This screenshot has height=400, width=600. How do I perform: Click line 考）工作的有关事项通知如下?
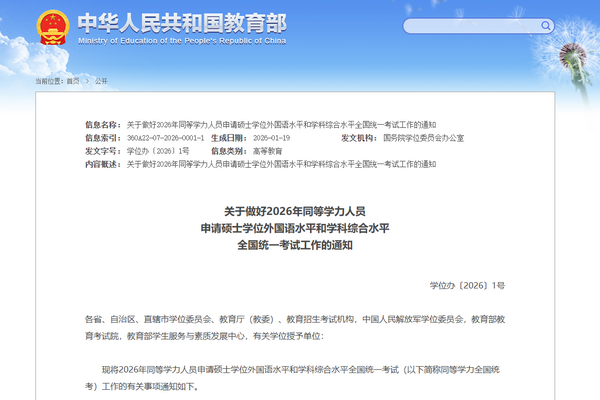(142, 387)
